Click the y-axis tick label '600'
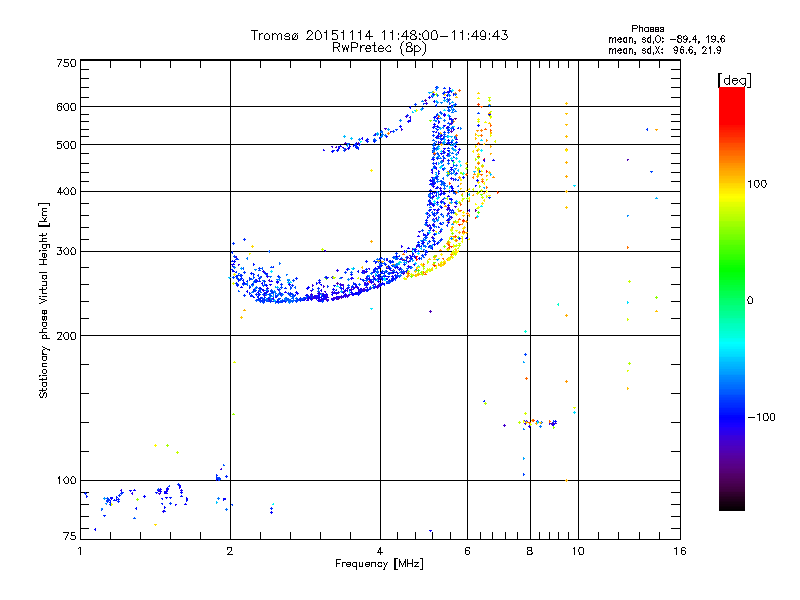The width and height of the screenshot is (800, 600). point(66,107)
